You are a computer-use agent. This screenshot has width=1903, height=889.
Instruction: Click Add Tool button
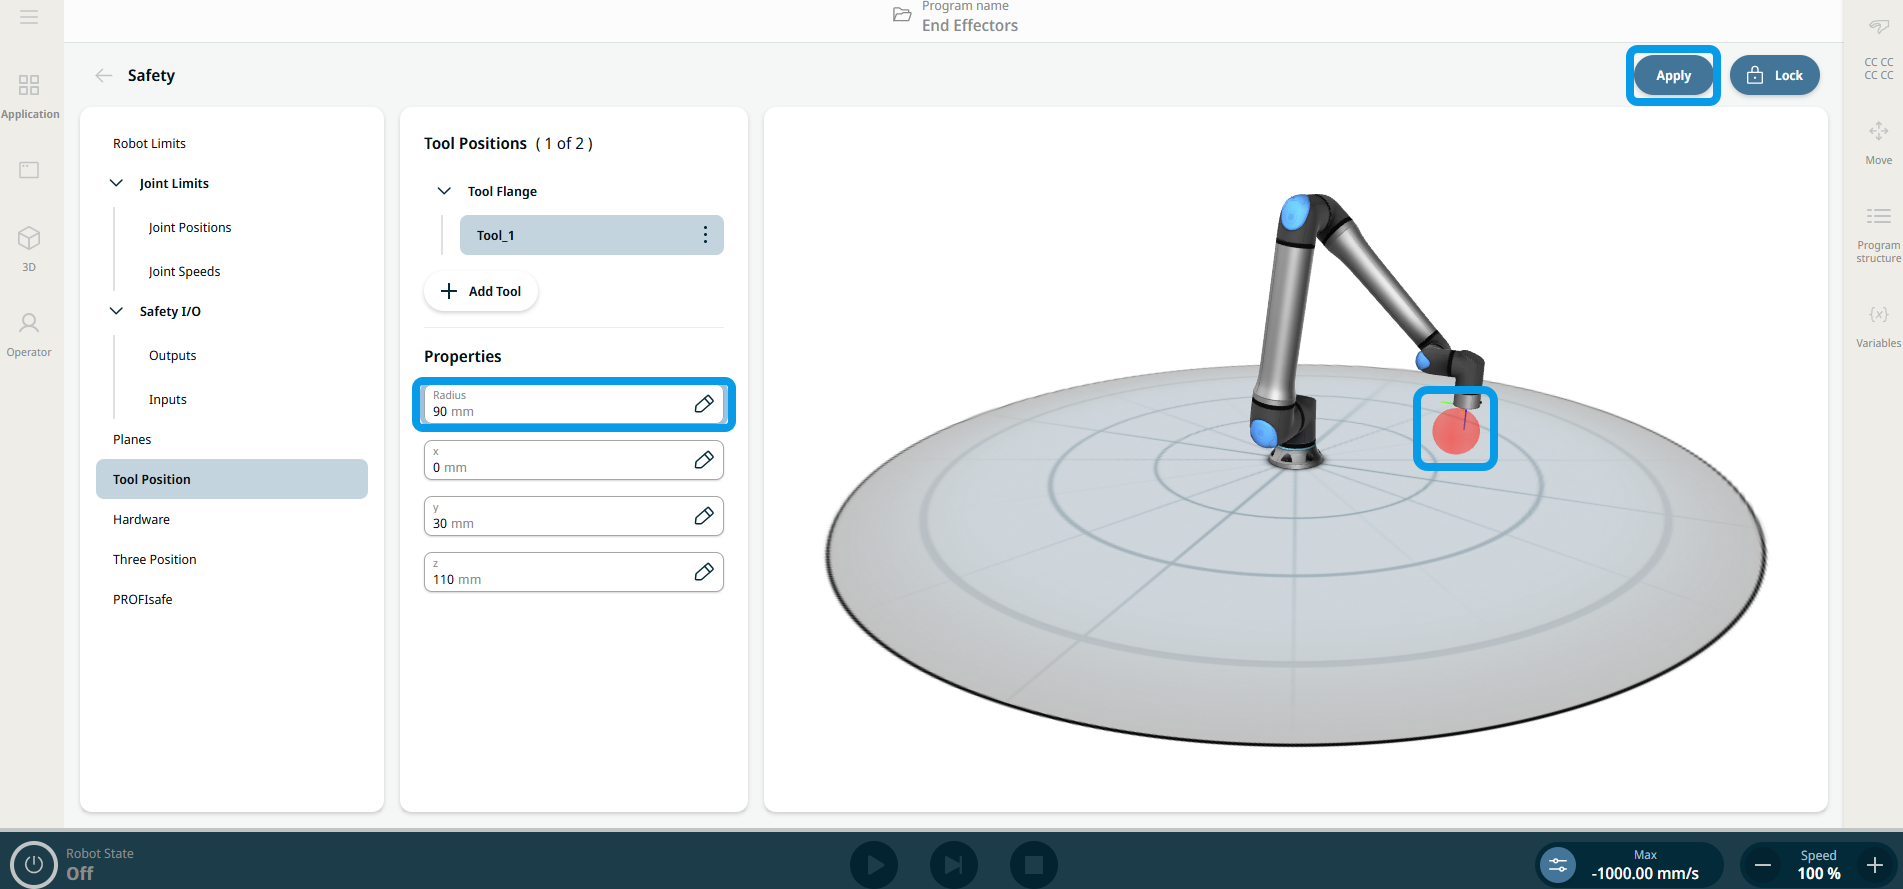481,291
